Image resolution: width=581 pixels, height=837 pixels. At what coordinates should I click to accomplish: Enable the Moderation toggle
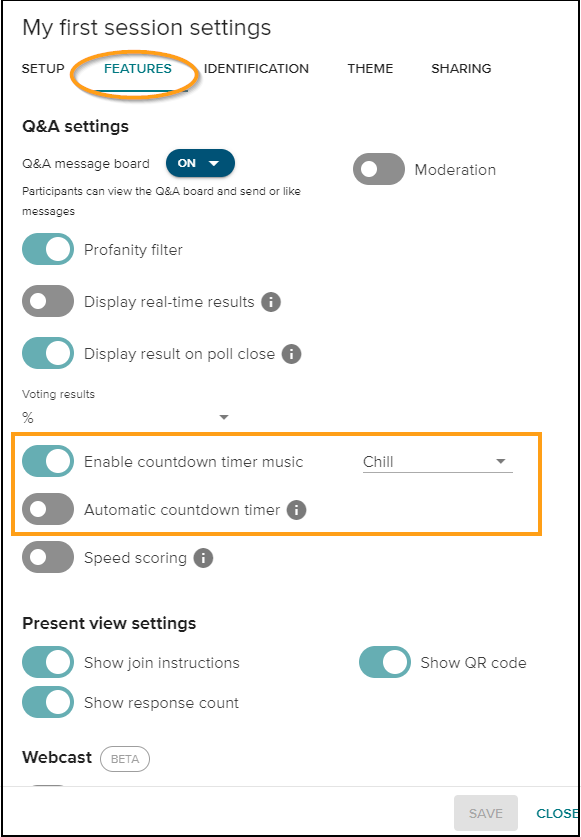click(x=378, y=170)
